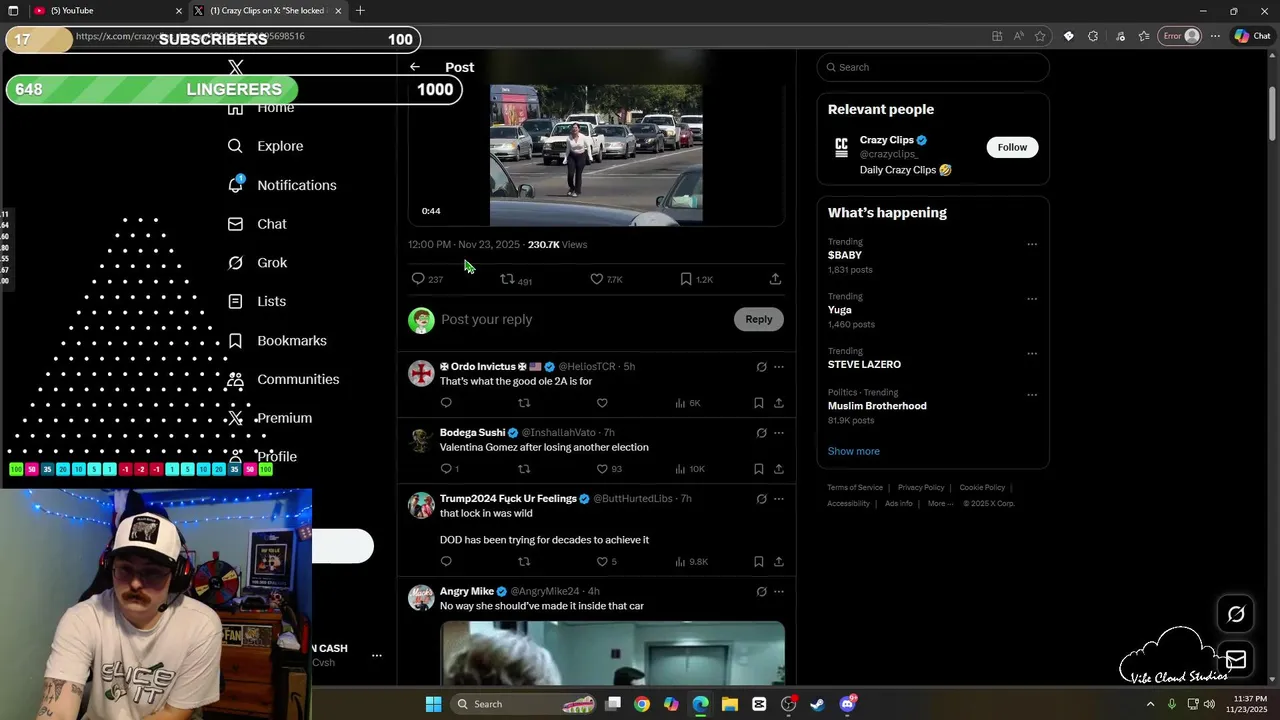1280x720 pixels.
Task: Add page to favorites star icon
Action: (1040, 36)
